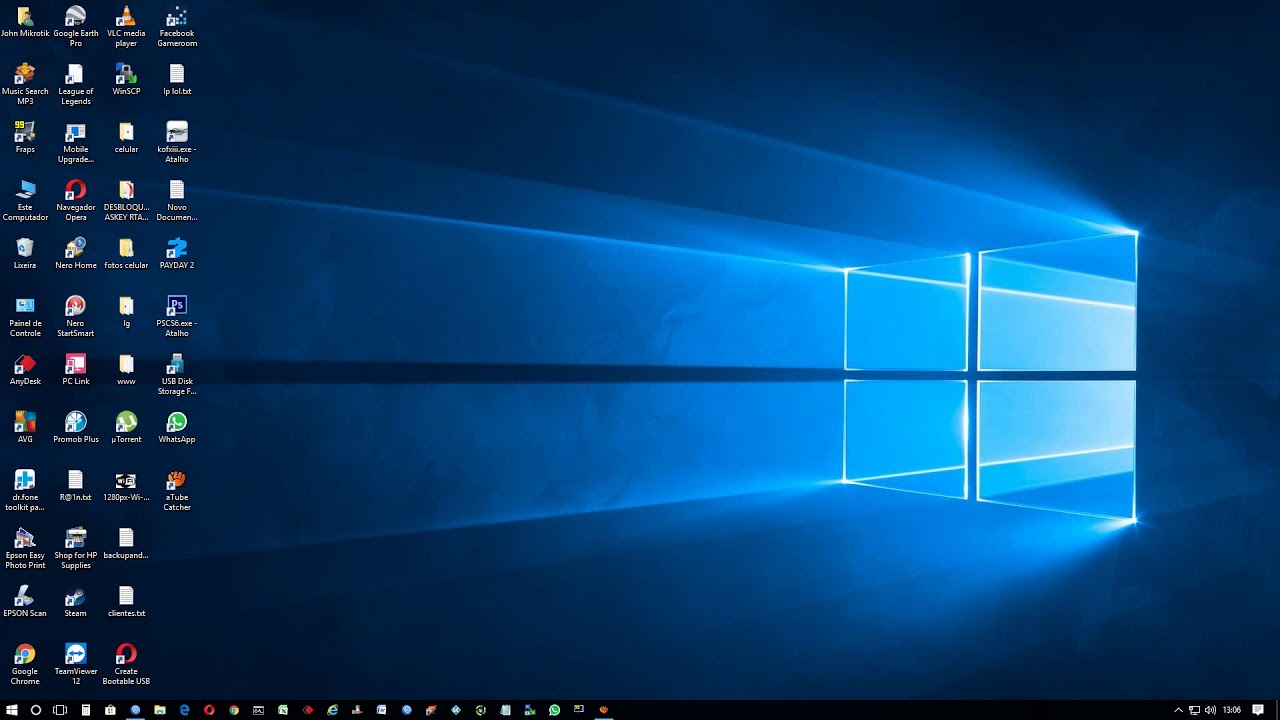Open Opera from the taskbar
1280x720 pixels.
click(209, 710)
